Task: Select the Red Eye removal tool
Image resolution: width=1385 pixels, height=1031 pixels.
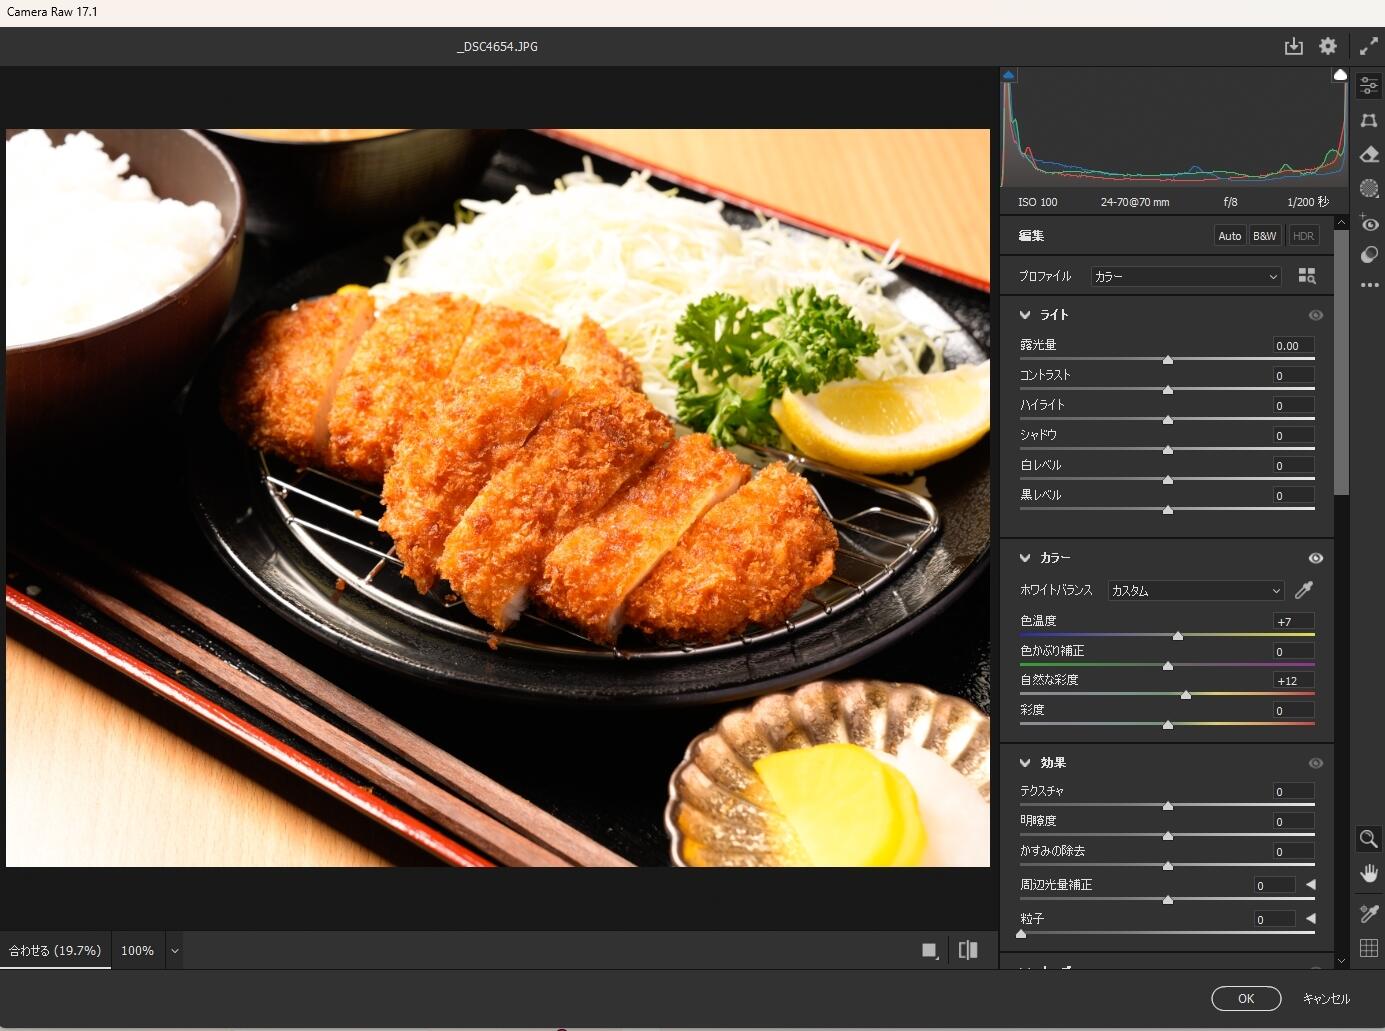Action: (x=1369, y=223)
